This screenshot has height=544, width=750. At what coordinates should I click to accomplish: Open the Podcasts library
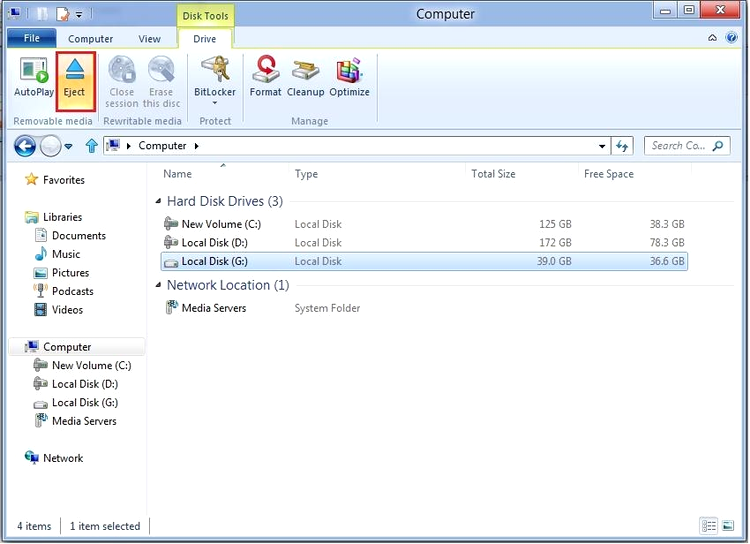tap(63, 291)
